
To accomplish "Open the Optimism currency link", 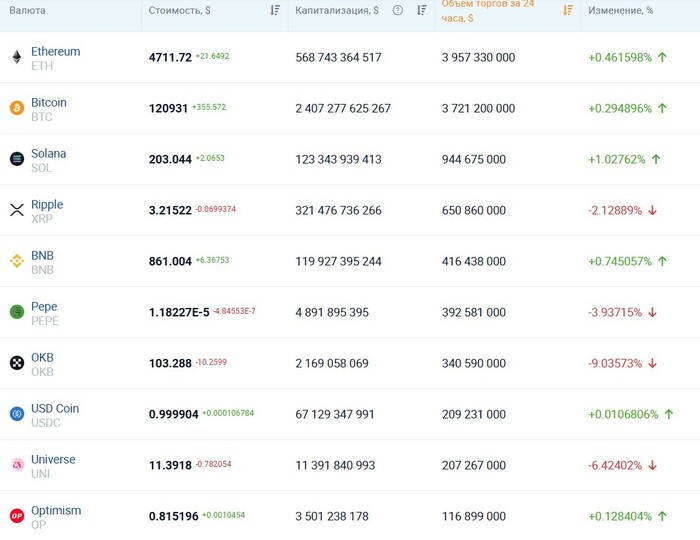I will point(56,511).
